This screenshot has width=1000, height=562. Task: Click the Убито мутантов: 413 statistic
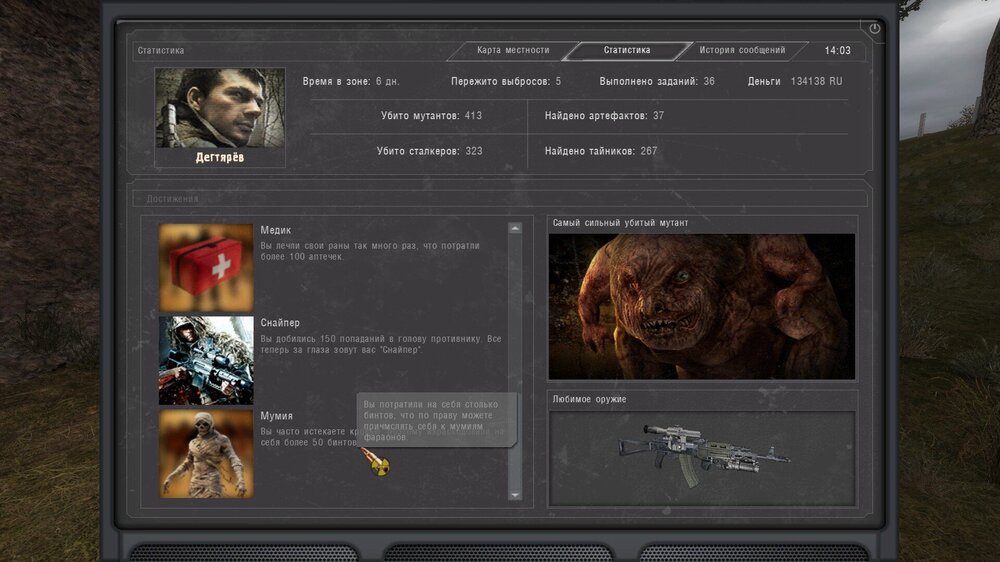(431, 116)
